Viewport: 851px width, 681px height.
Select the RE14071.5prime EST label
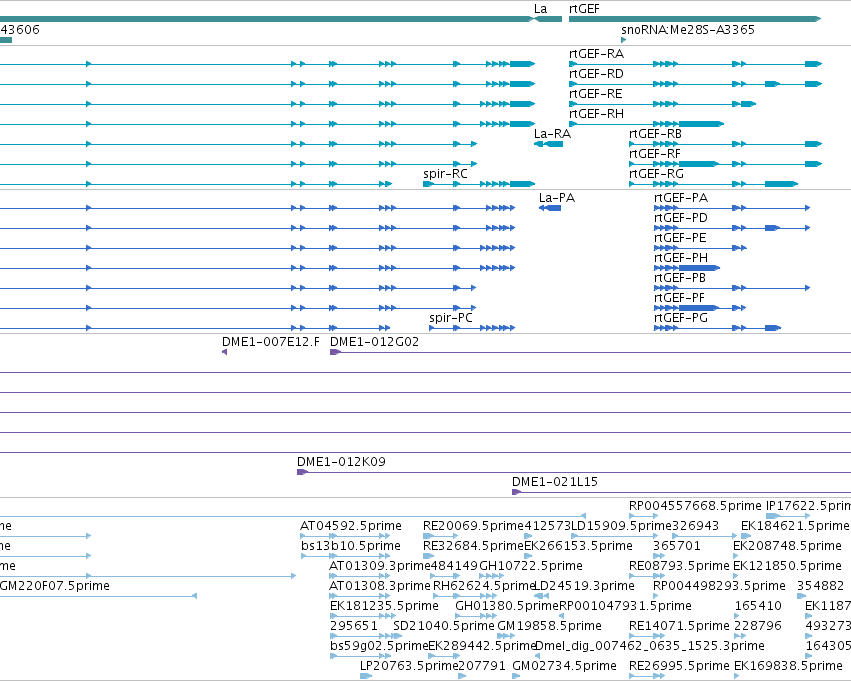tap(679, 627)
